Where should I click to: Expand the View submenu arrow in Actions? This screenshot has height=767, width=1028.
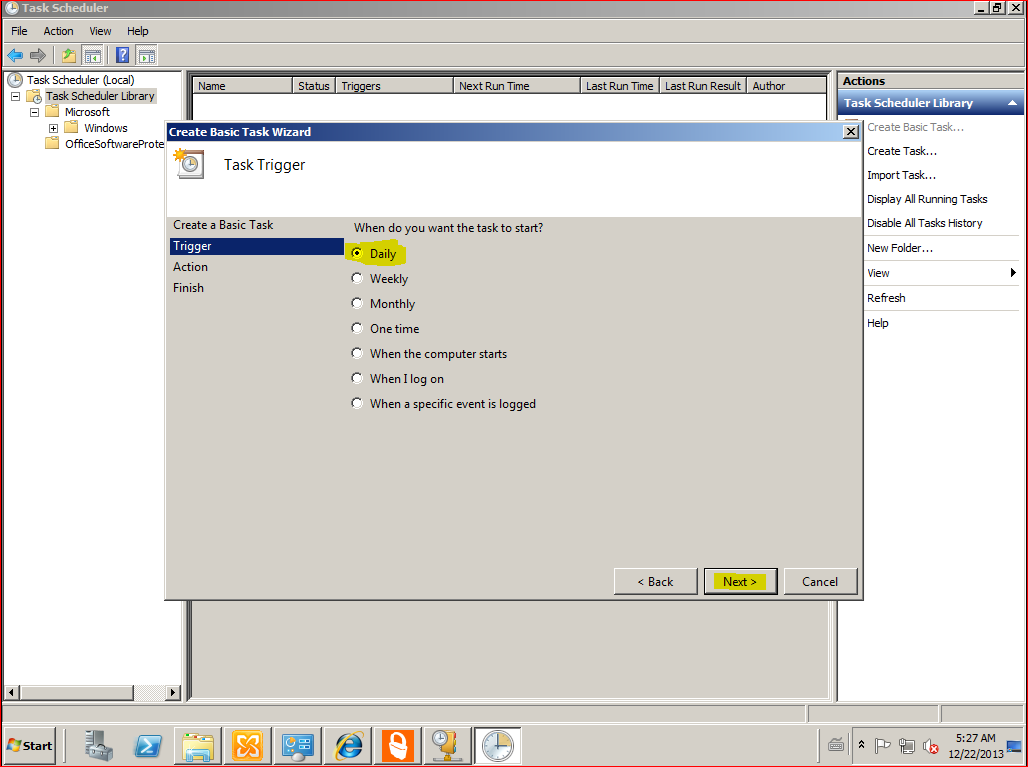(1013, 273)
